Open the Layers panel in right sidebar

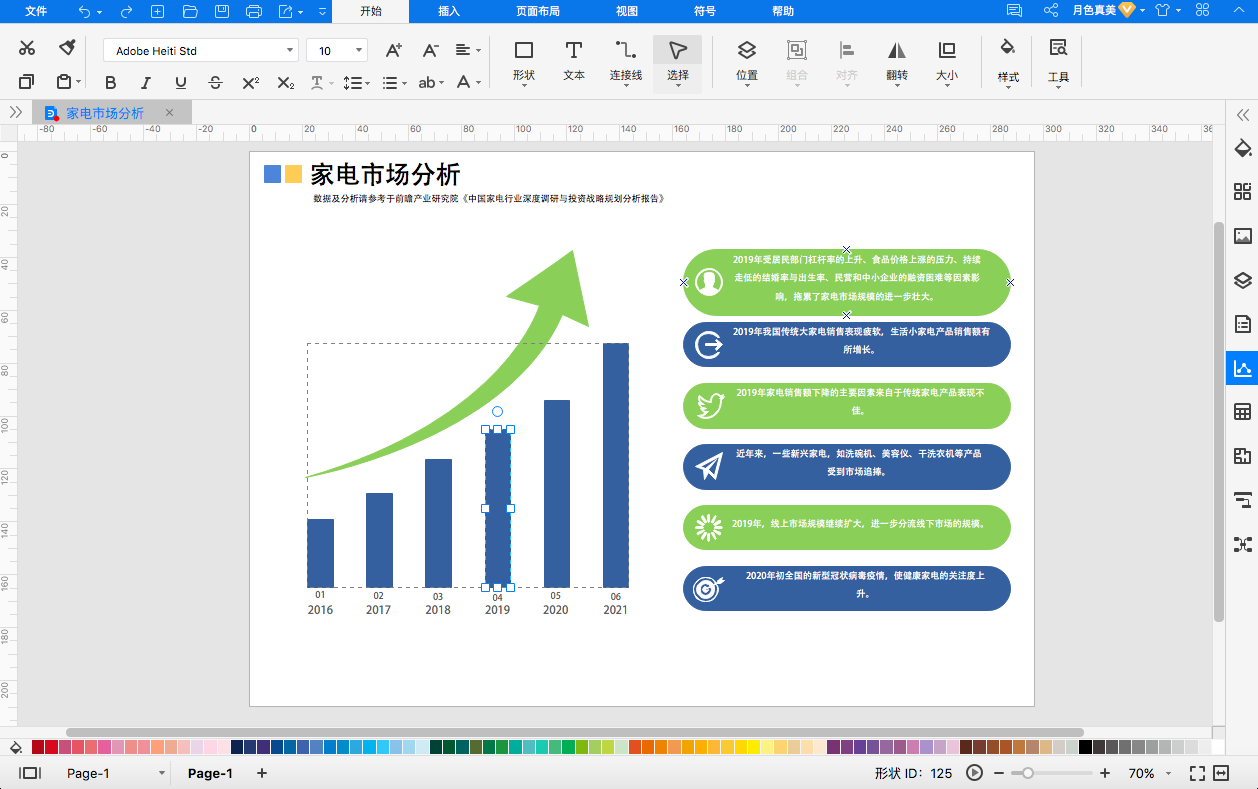[x=1243, y=280]
